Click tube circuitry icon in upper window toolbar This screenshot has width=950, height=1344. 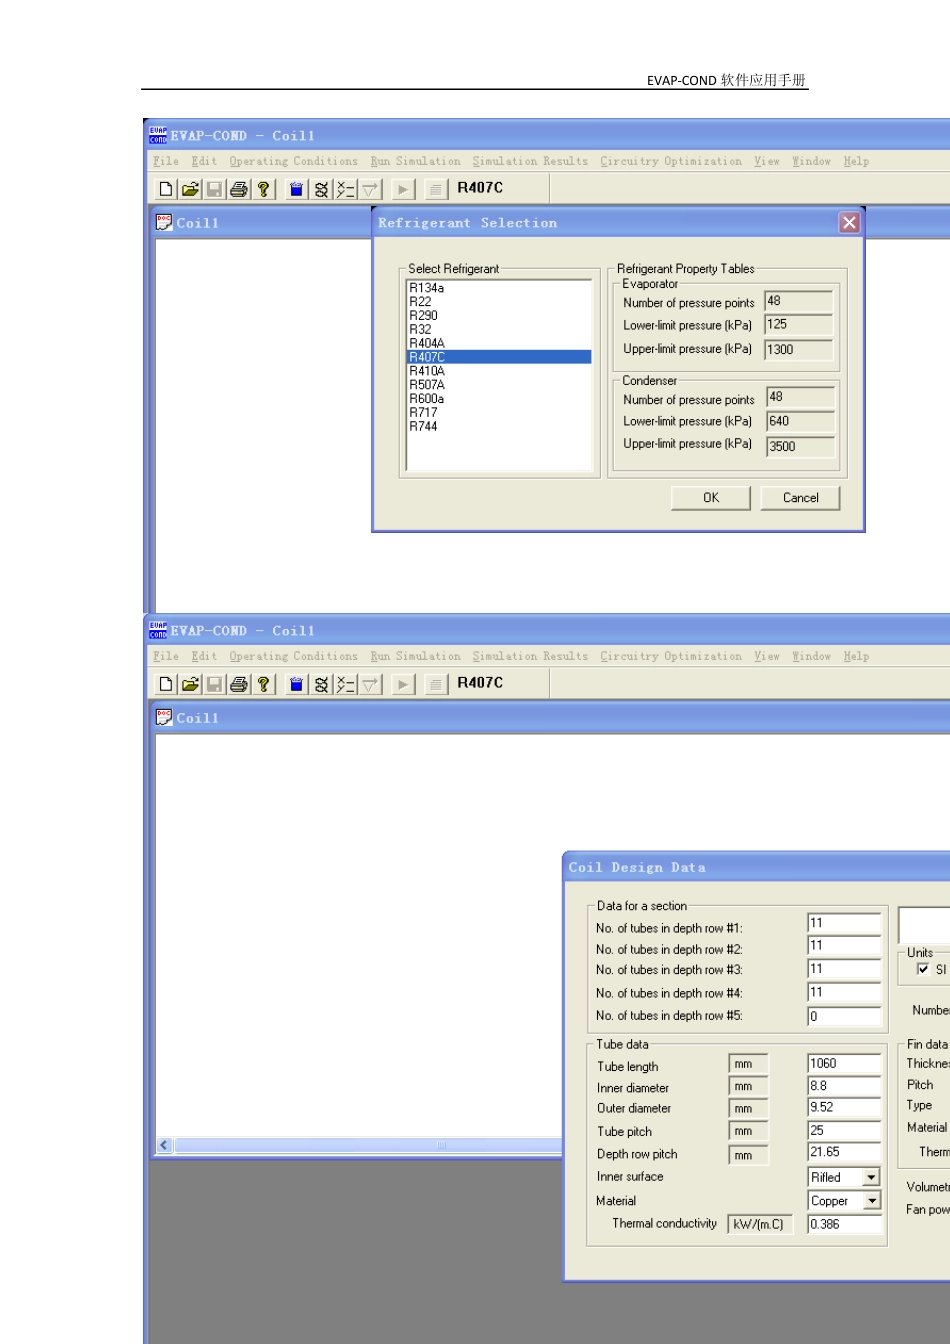346,189
